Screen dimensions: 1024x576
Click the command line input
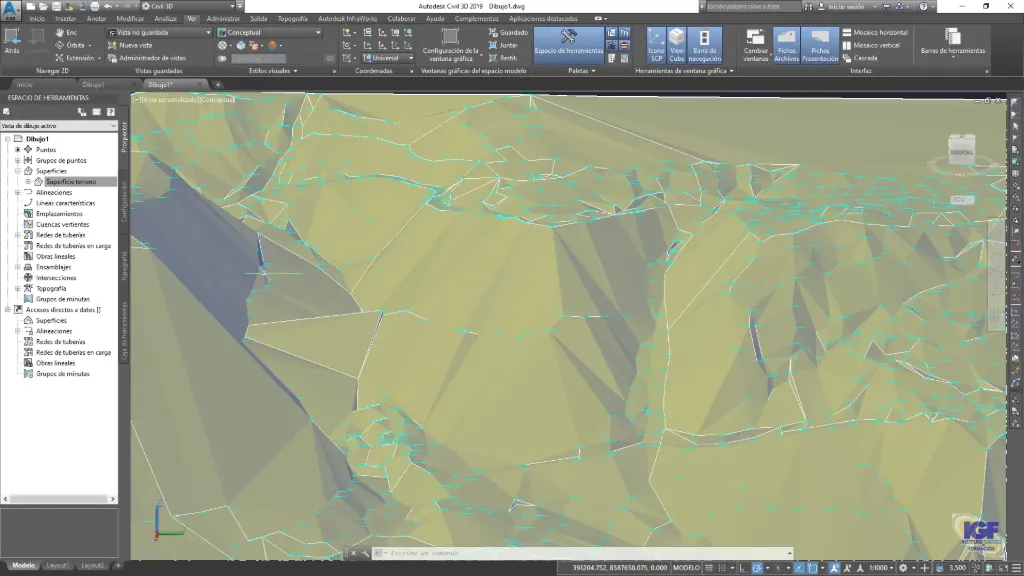point(581,553)
